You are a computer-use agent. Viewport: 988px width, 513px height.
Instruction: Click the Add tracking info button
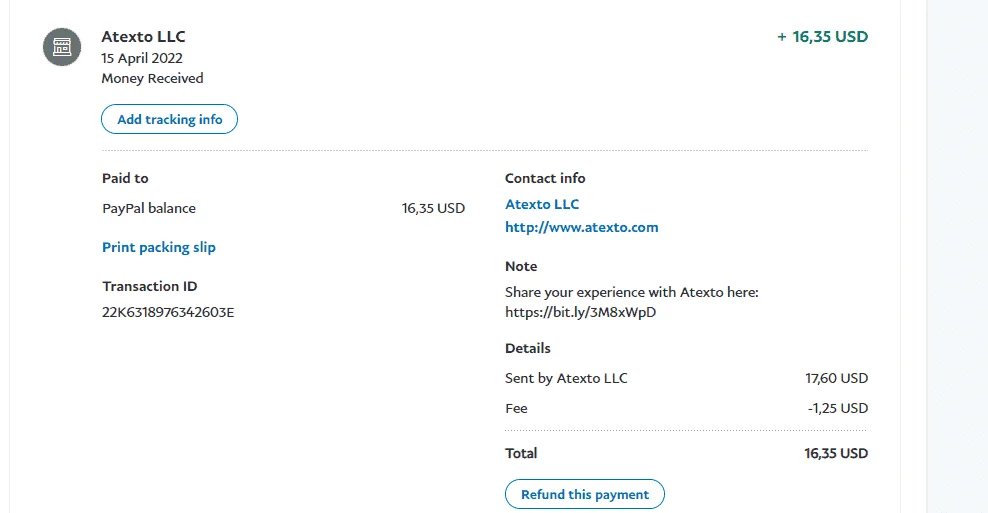coord(169,119)
